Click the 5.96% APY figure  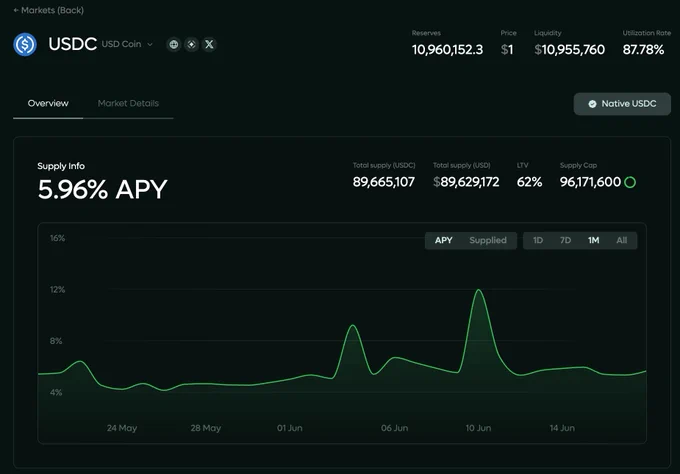(x=102, y=190)
